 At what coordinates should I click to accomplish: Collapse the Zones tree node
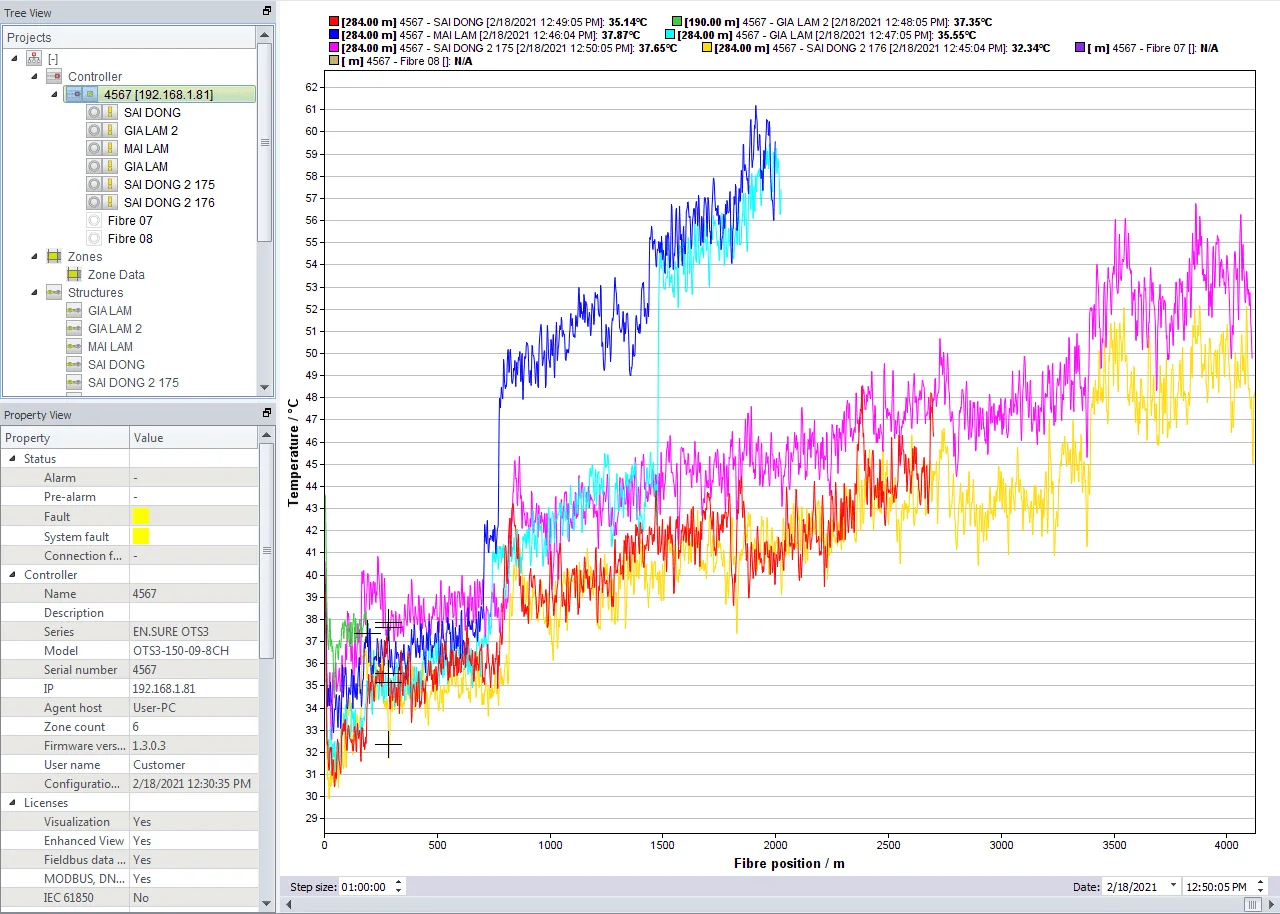35,257
